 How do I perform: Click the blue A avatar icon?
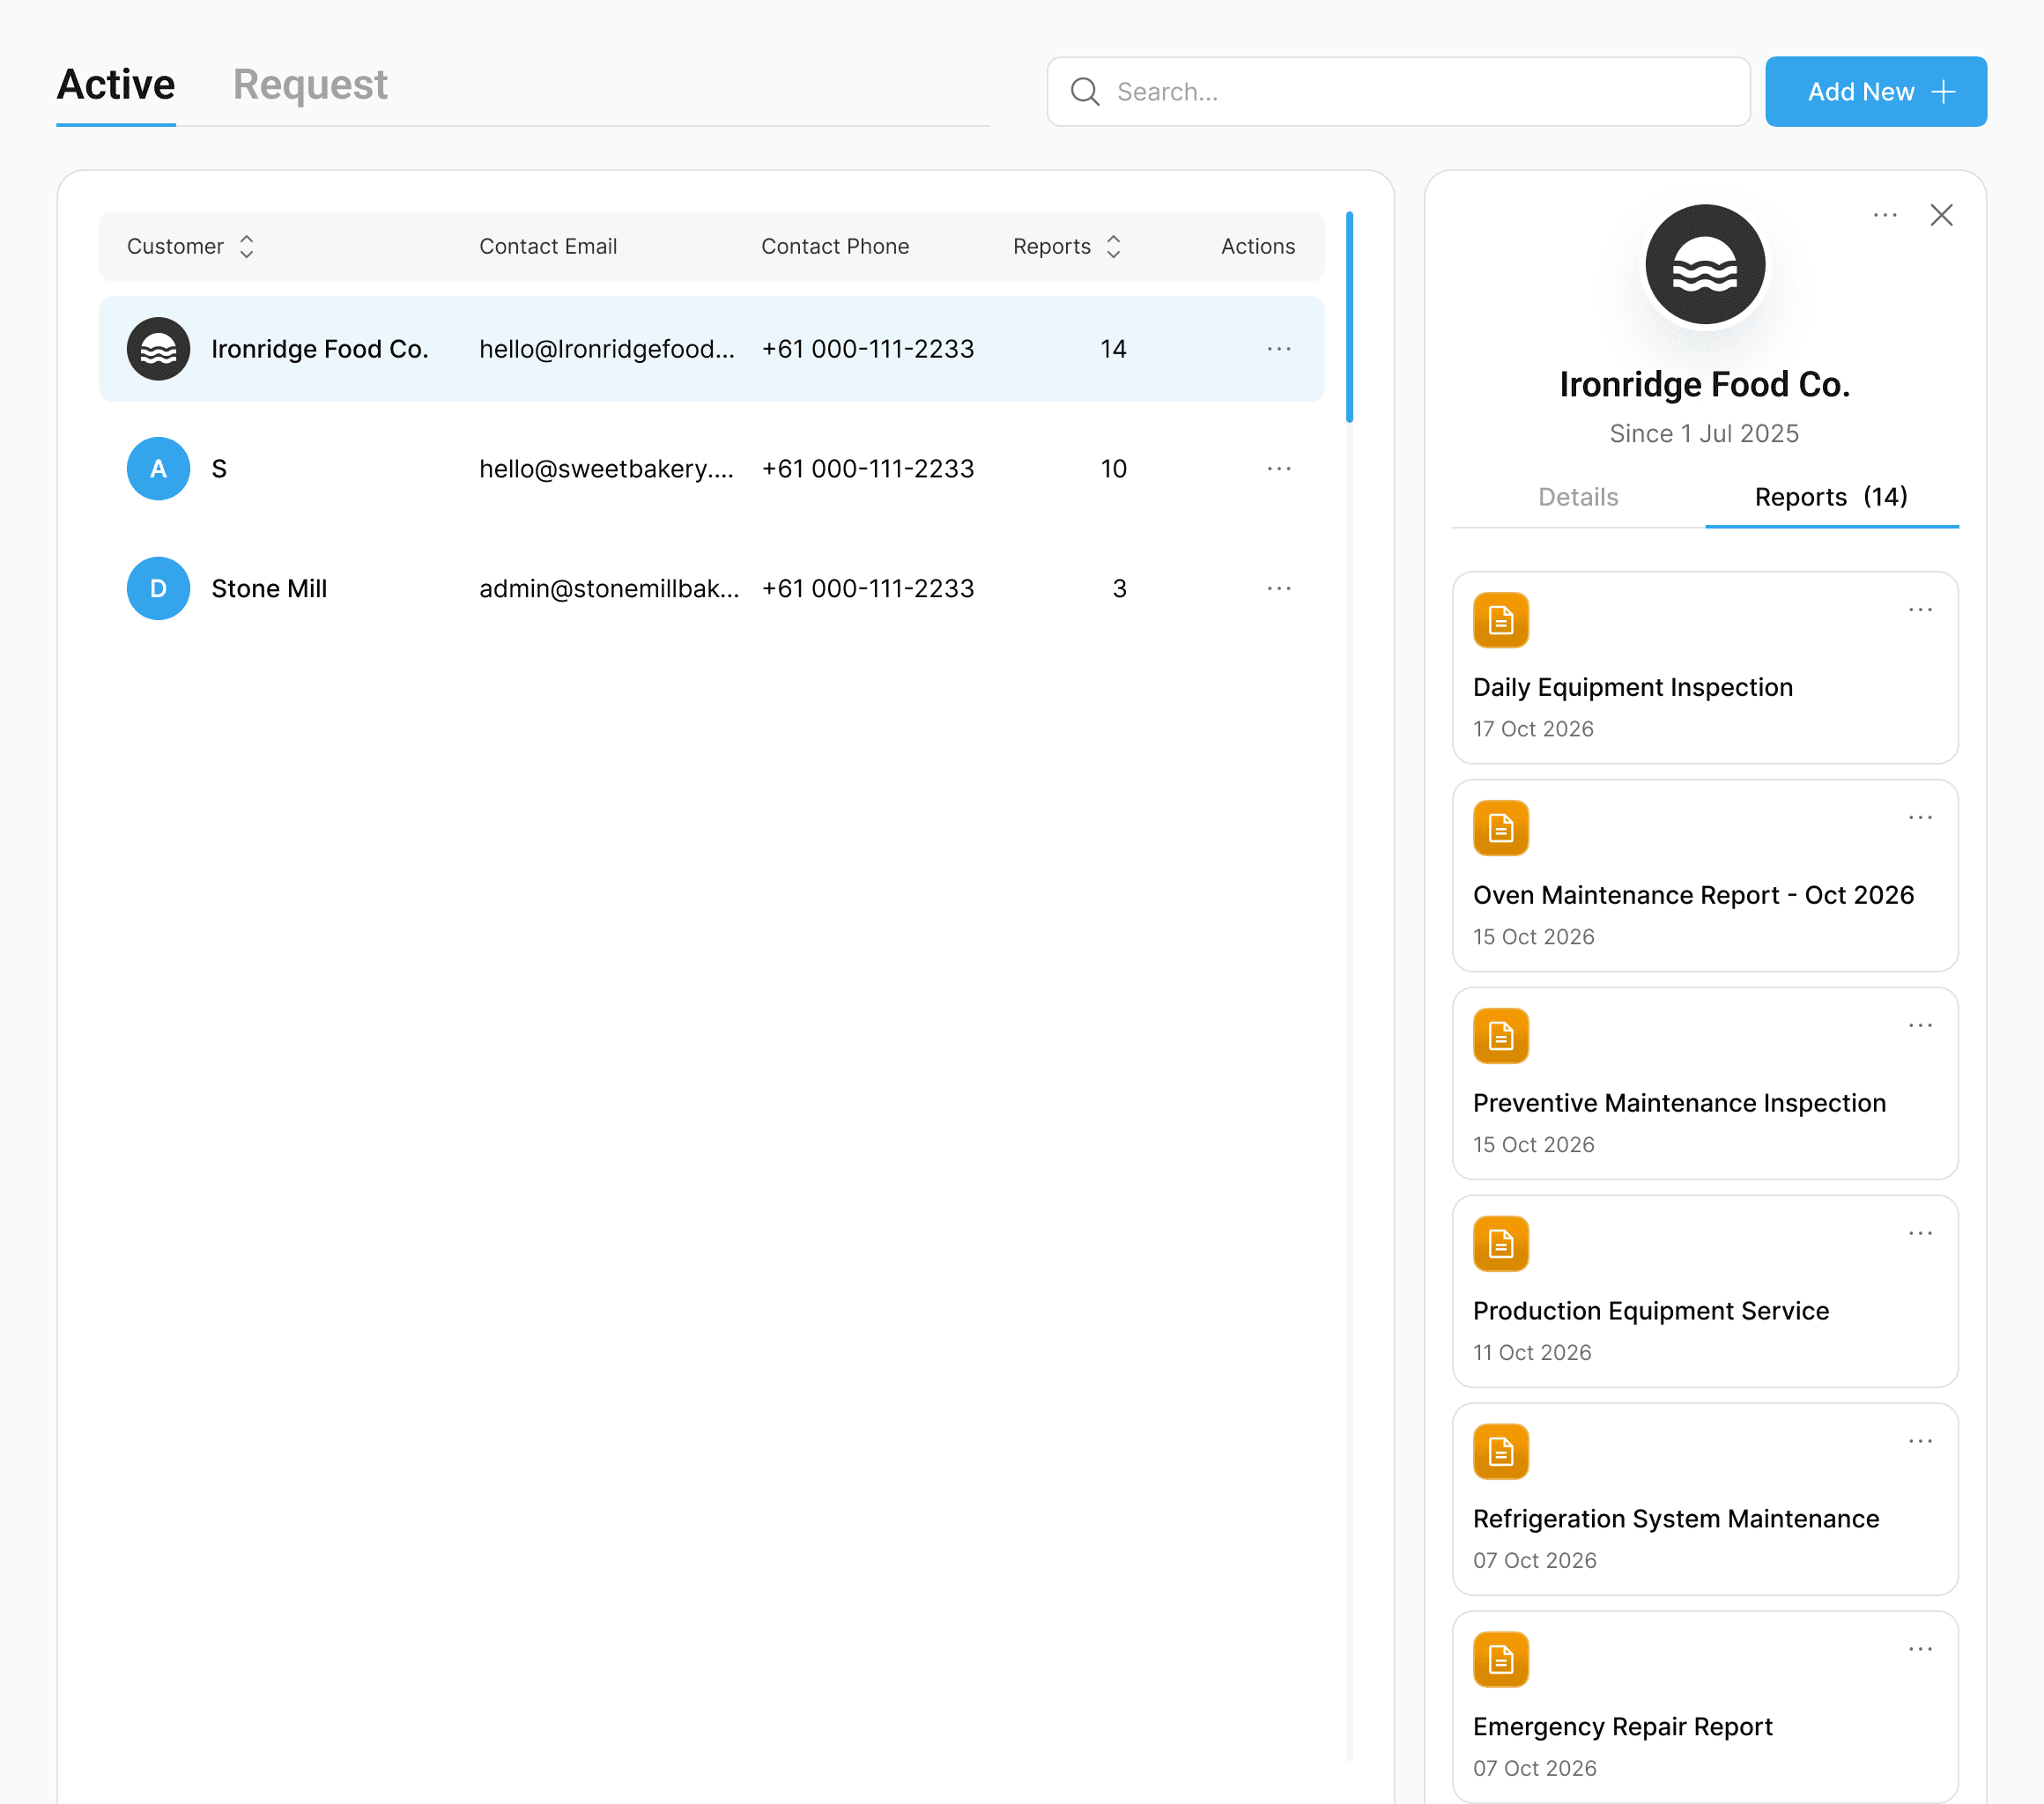tap(158, 469)
